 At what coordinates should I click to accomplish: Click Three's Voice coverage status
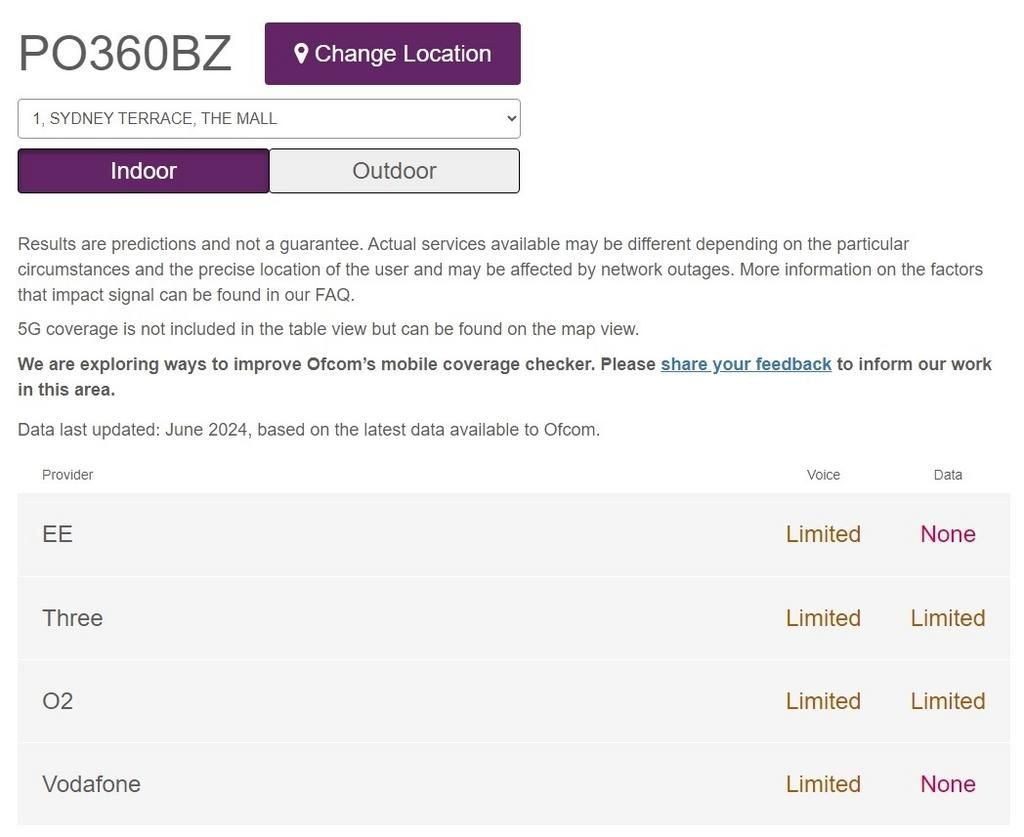[x=823, y=618]
